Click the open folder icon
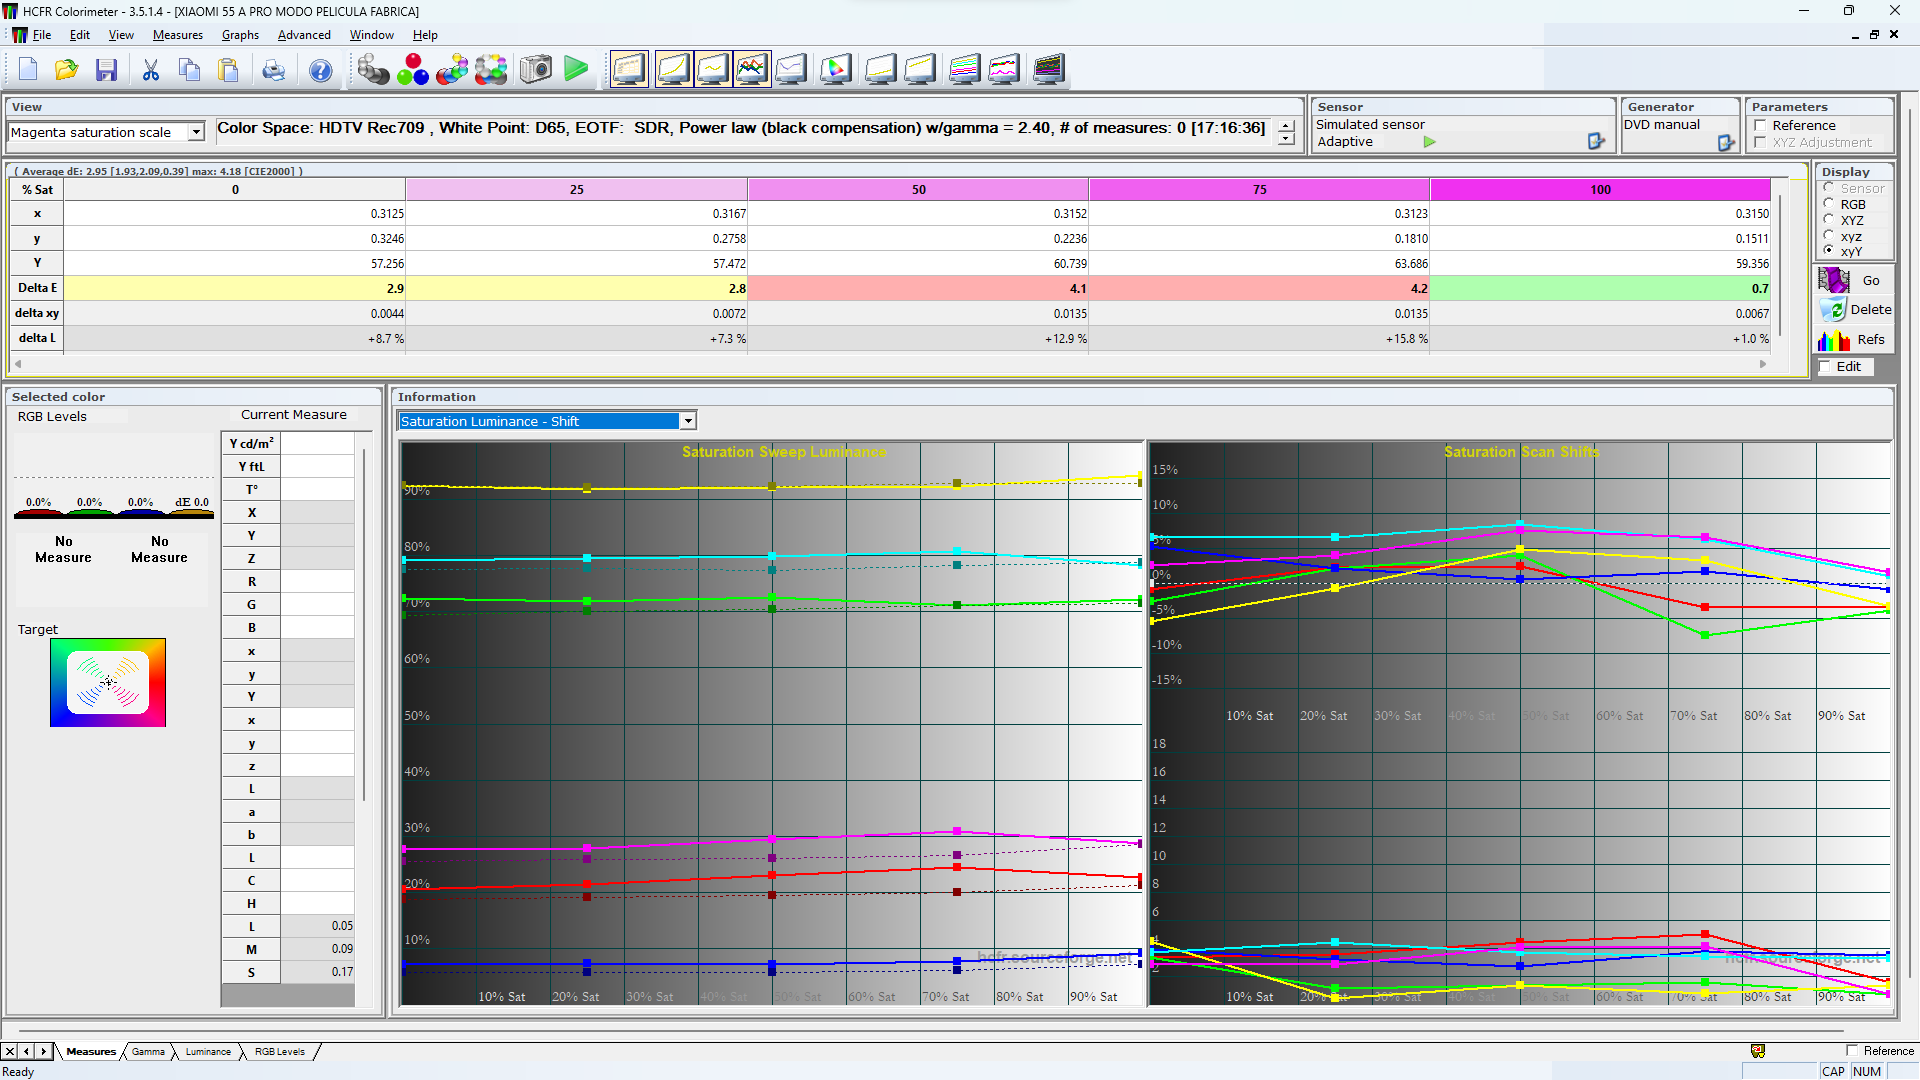 point(66,69)
